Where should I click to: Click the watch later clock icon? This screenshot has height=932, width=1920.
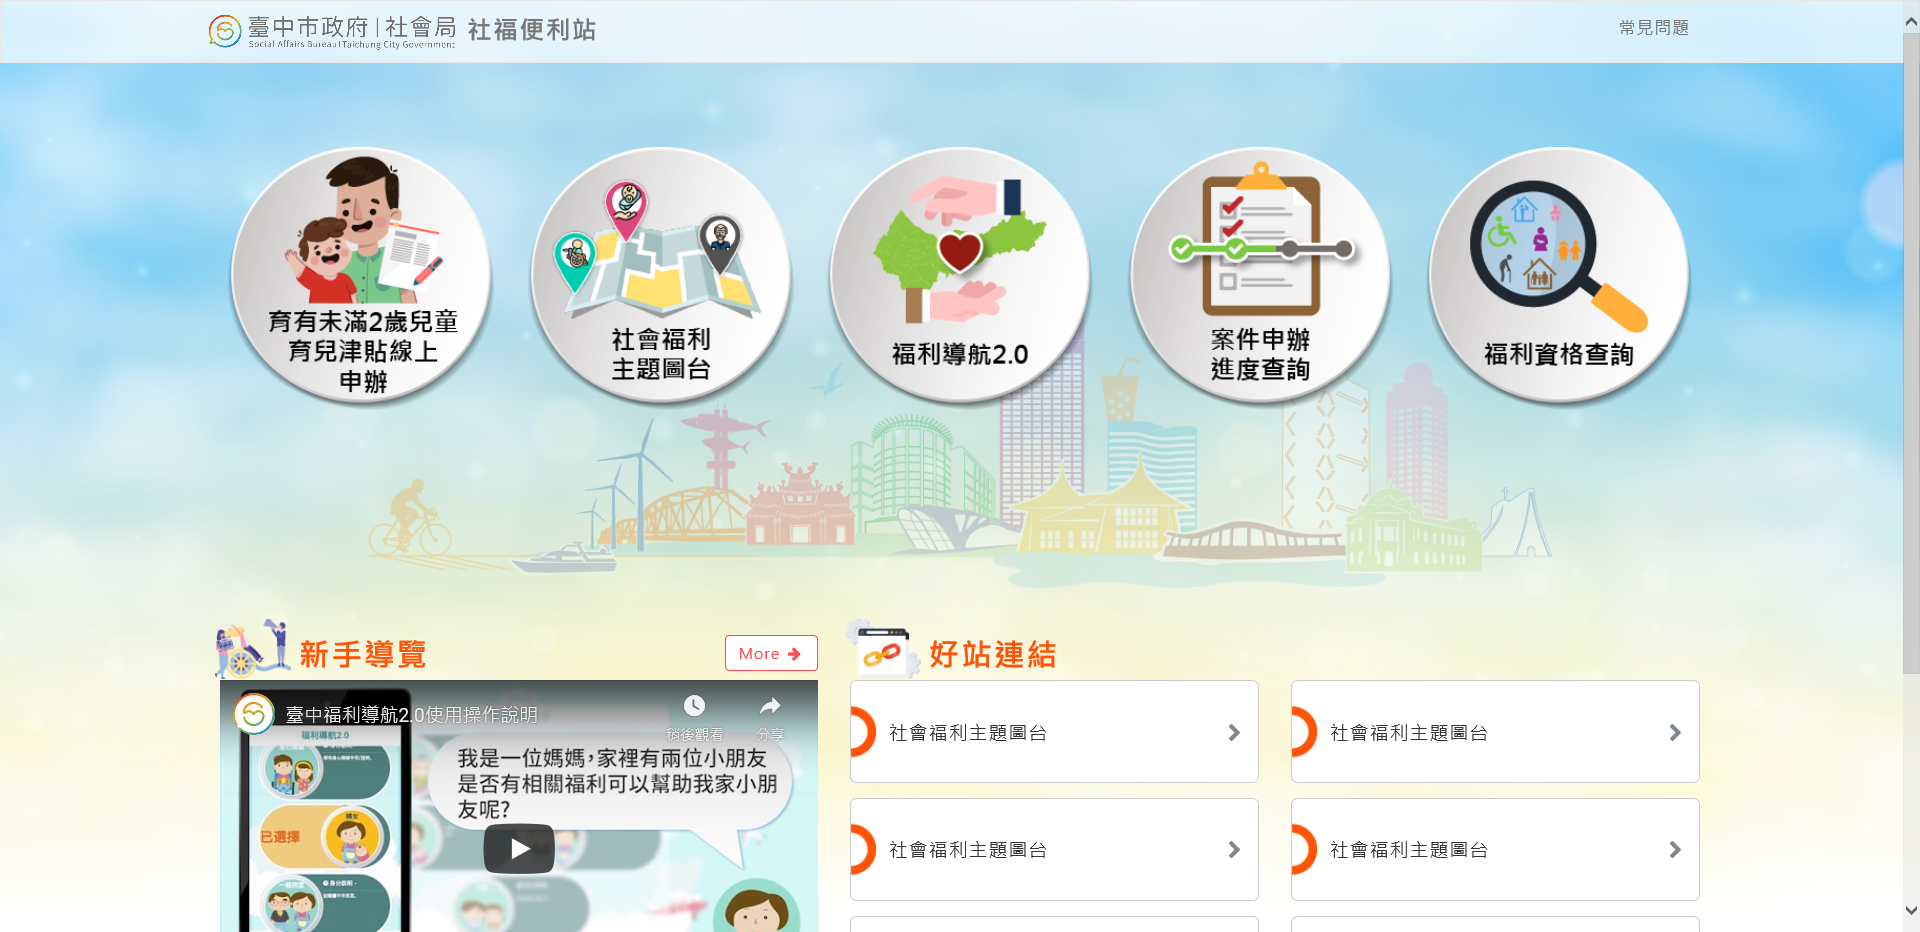coord(694,706)
